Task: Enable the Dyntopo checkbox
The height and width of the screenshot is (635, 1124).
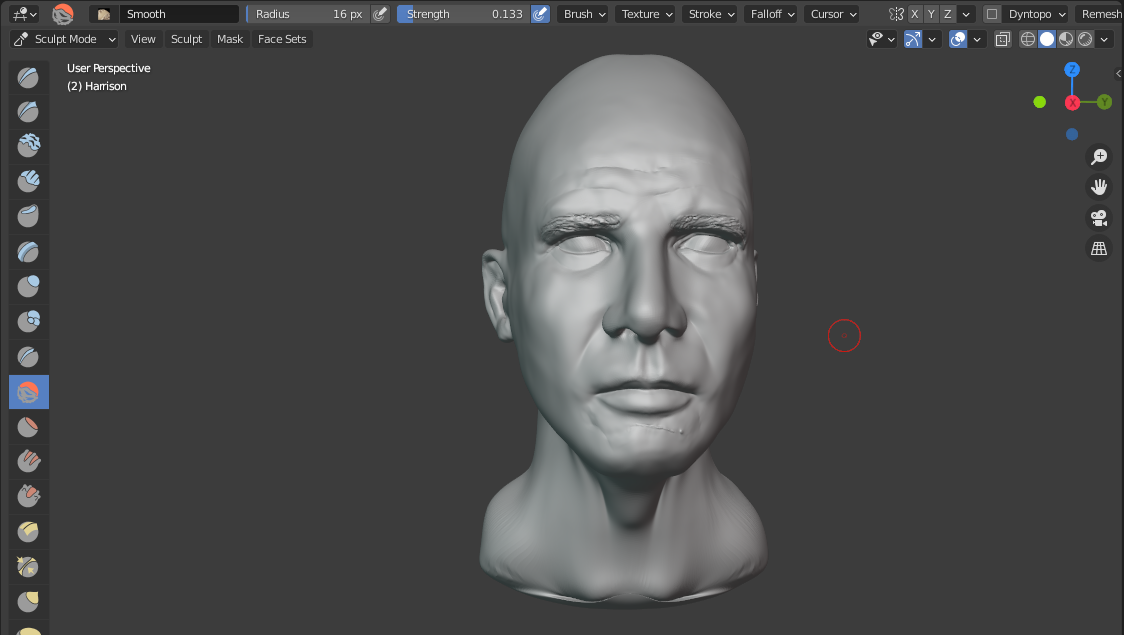Action: [991, 14]
